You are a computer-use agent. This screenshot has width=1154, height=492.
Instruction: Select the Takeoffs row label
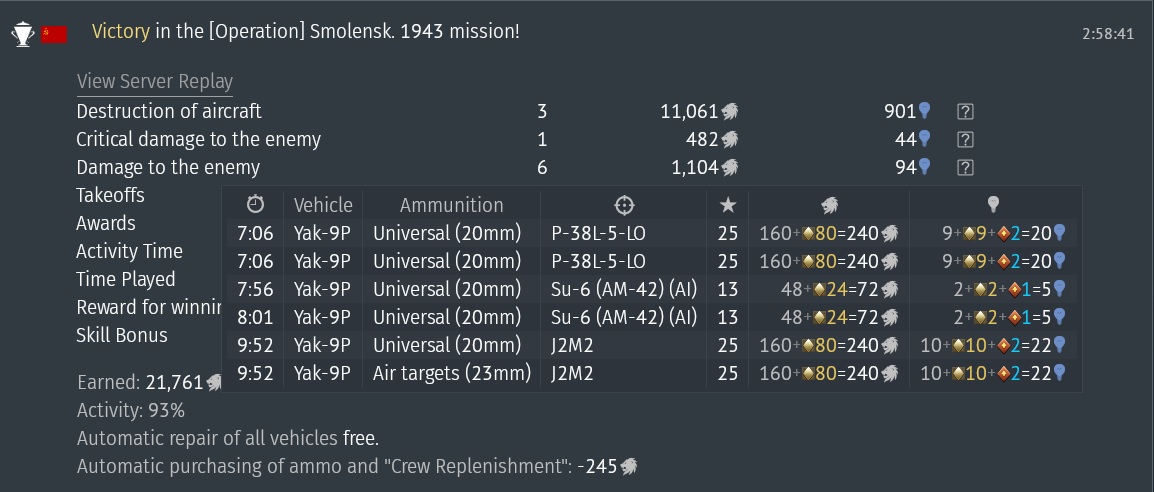coord(110,196)
